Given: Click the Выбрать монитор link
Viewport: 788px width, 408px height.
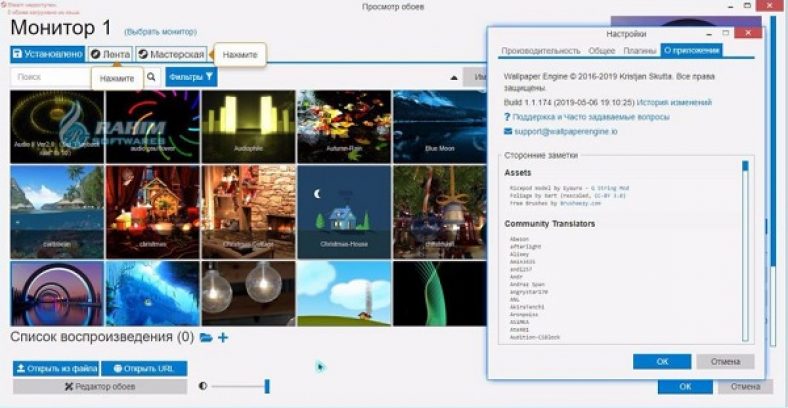Looking at the screenshot, I should (161, 32).
